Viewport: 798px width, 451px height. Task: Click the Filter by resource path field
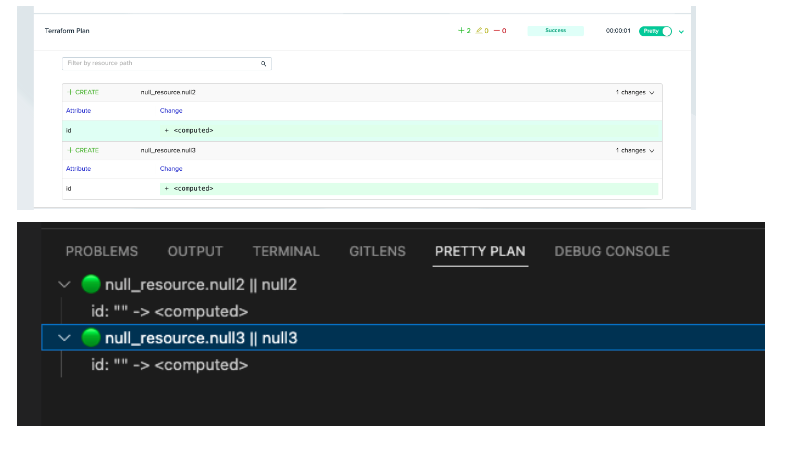click(x=166, y=63)
